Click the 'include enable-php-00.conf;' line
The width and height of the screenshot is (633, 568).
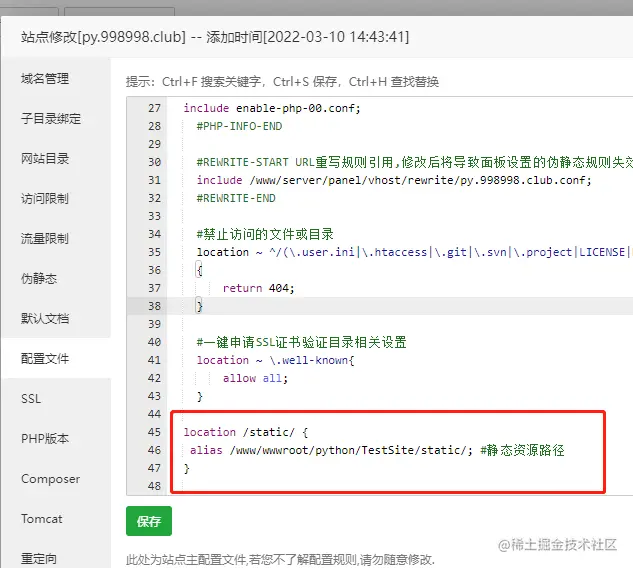[x=272, y=108]
